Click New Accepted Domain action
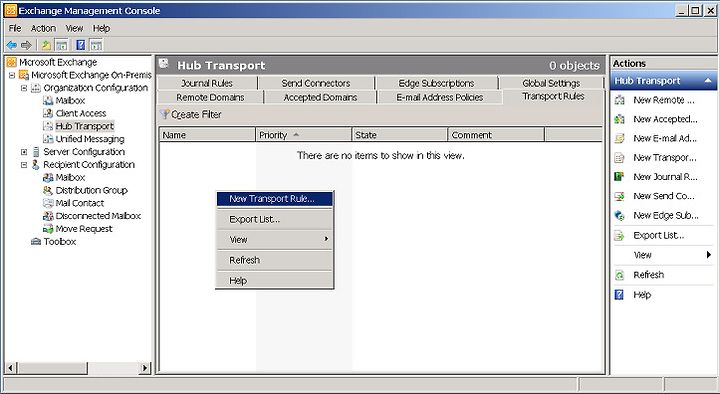This screenshot has height=394, width=720. coord(664,119)
